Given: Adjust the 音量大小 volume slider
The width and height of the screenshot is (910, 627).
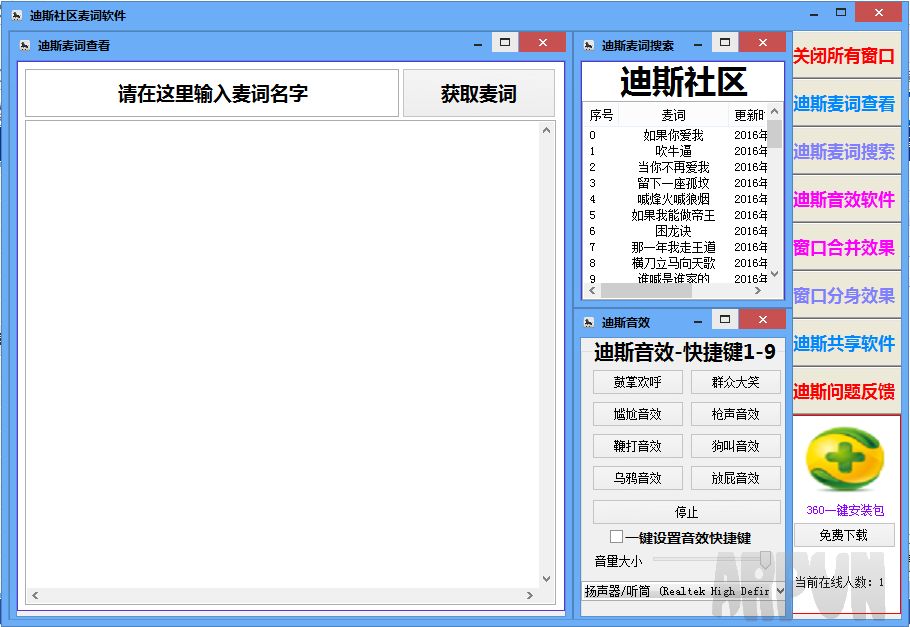Looking at the screenshot, I should 765,559.
